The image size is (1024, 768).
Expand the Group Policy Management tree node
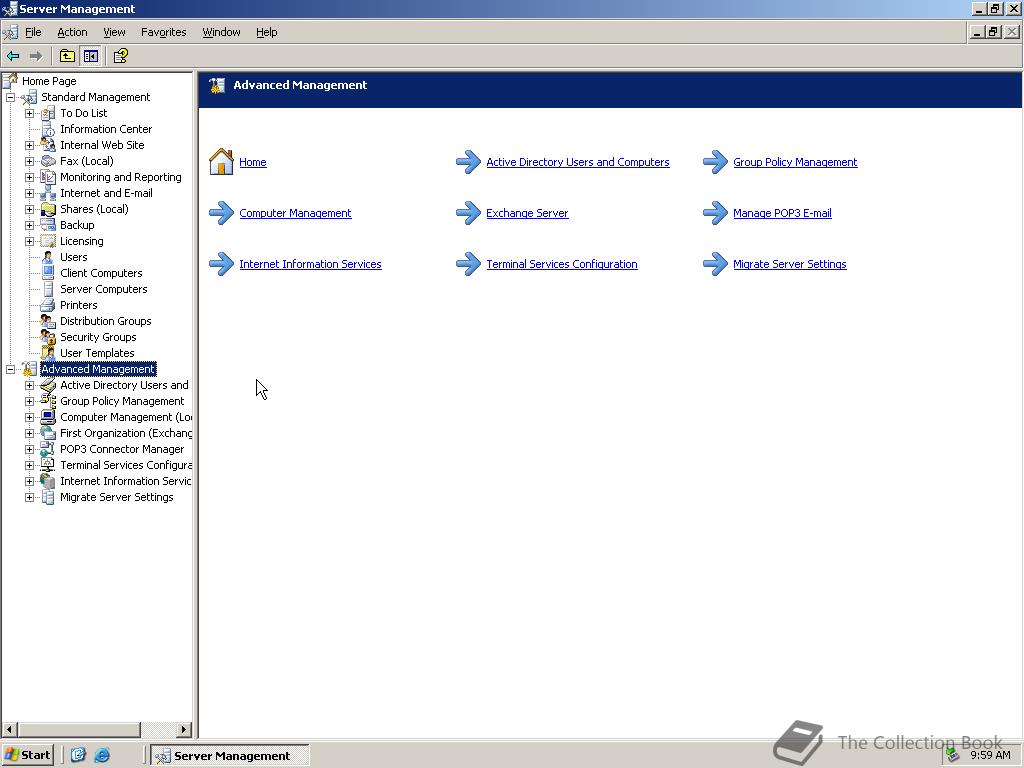(29, 402)
